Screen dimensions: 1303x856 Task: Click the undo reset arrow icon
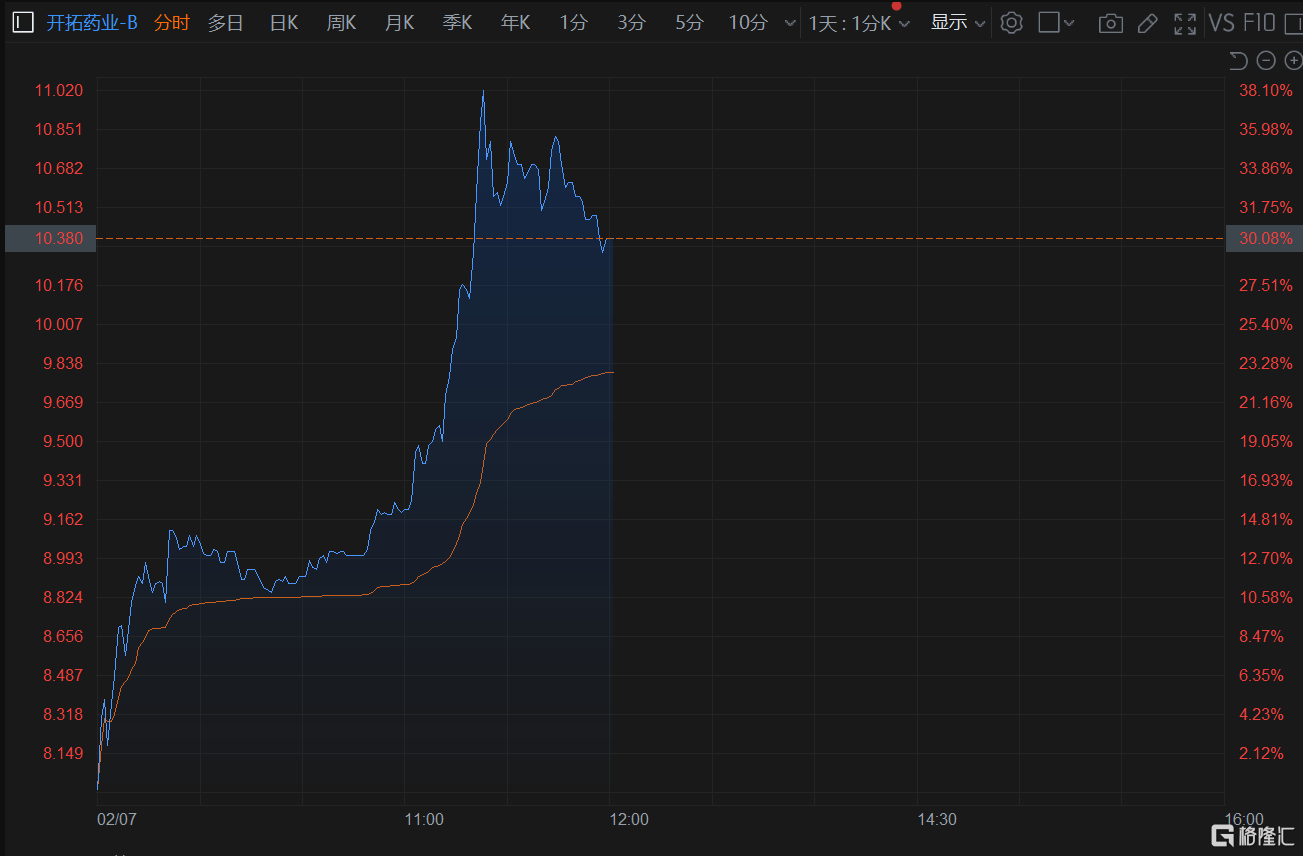[x=1238, y=61]
